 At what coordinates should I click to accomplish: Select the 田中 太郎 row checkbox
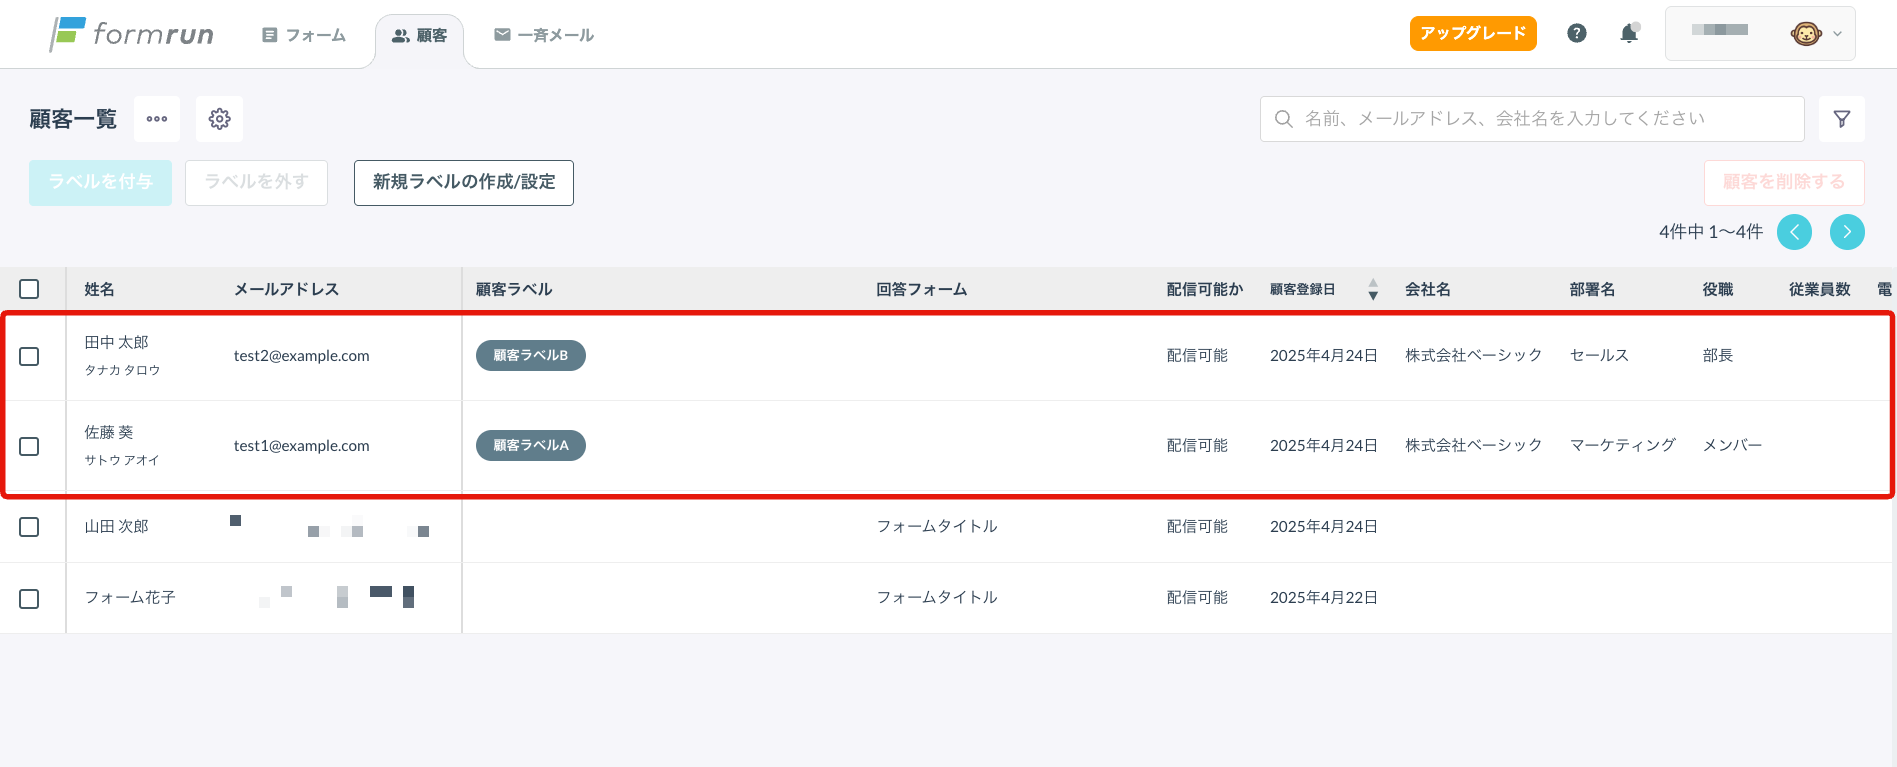30,356
